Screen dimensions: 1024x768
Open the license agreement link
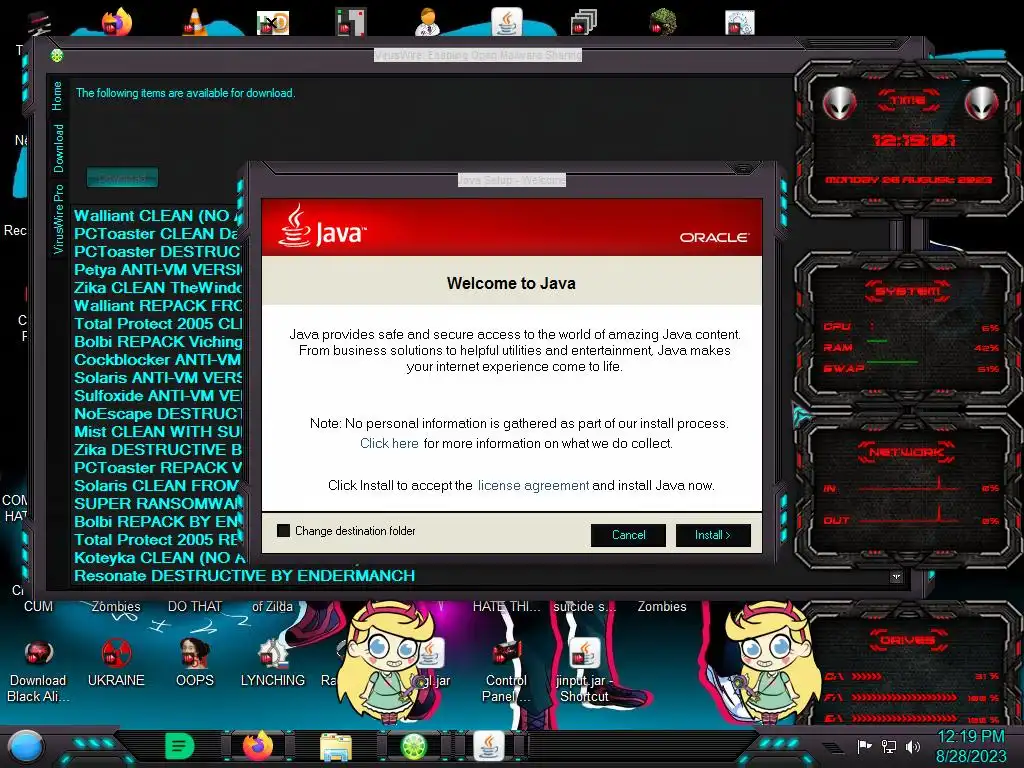(x=533, y=485)
